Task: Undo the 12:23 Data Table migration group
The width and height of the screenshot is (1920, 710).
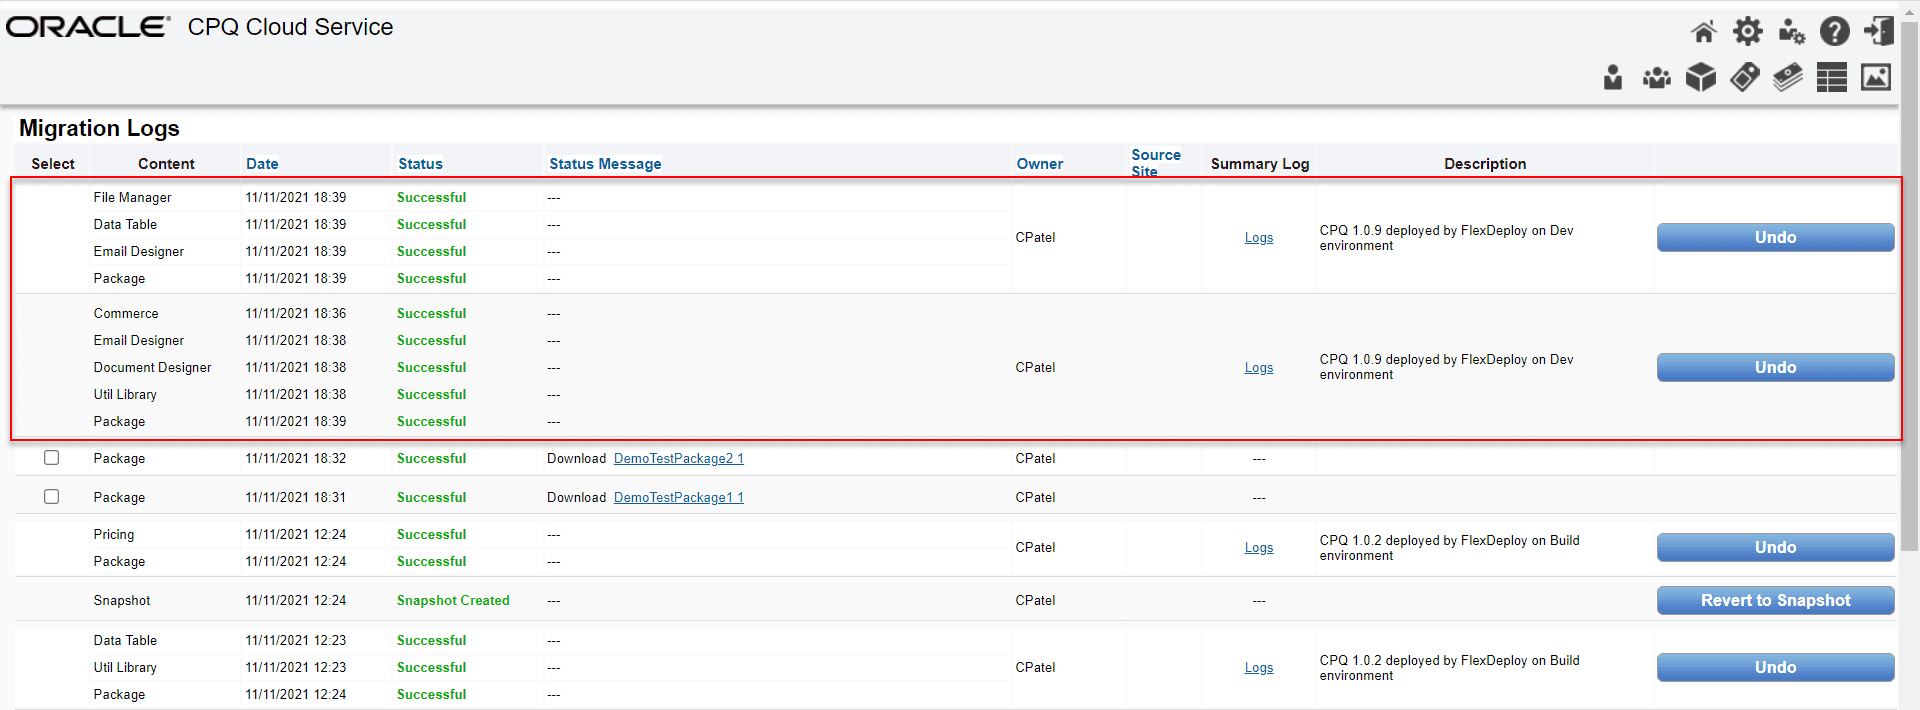Action: point(1775,667)
